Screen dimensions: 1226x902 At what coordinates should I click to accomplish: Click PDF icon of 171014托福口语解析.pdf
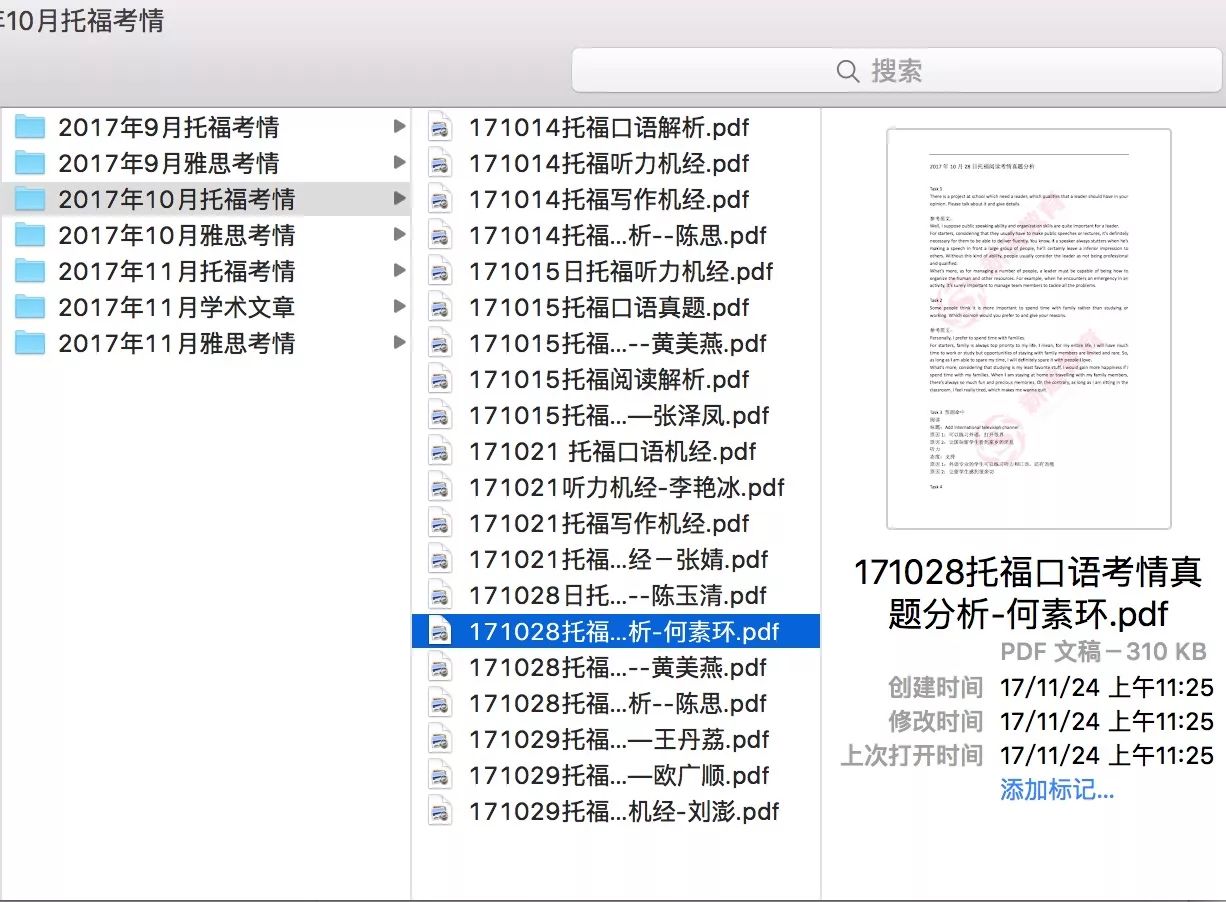pyautogui.click(x=440, y=127)
